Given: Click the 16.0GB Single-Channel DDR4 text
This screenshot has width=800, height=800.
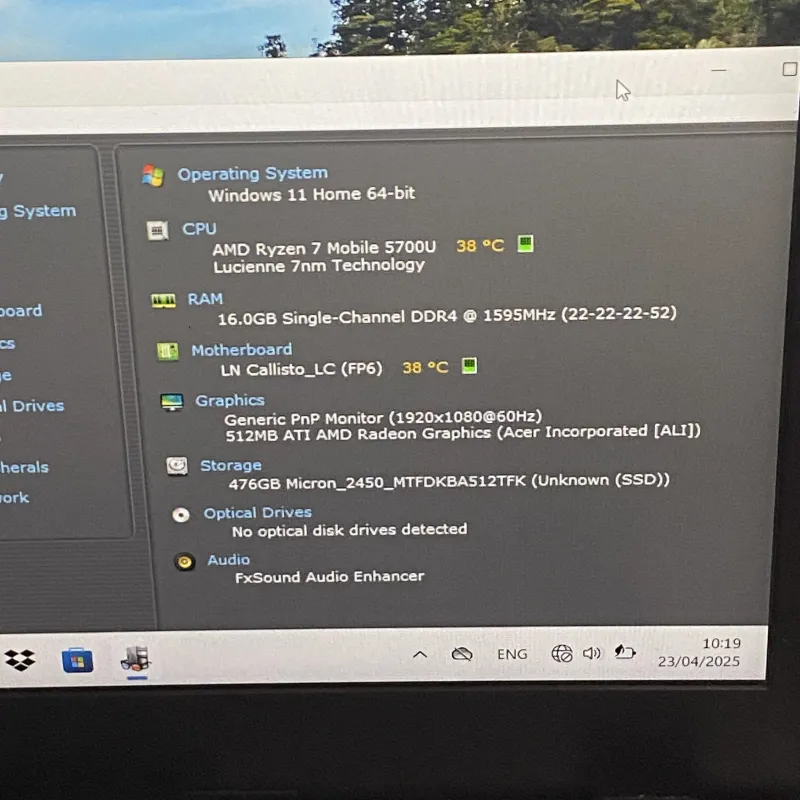Looking at the screenshot, I should pos(447,315).
